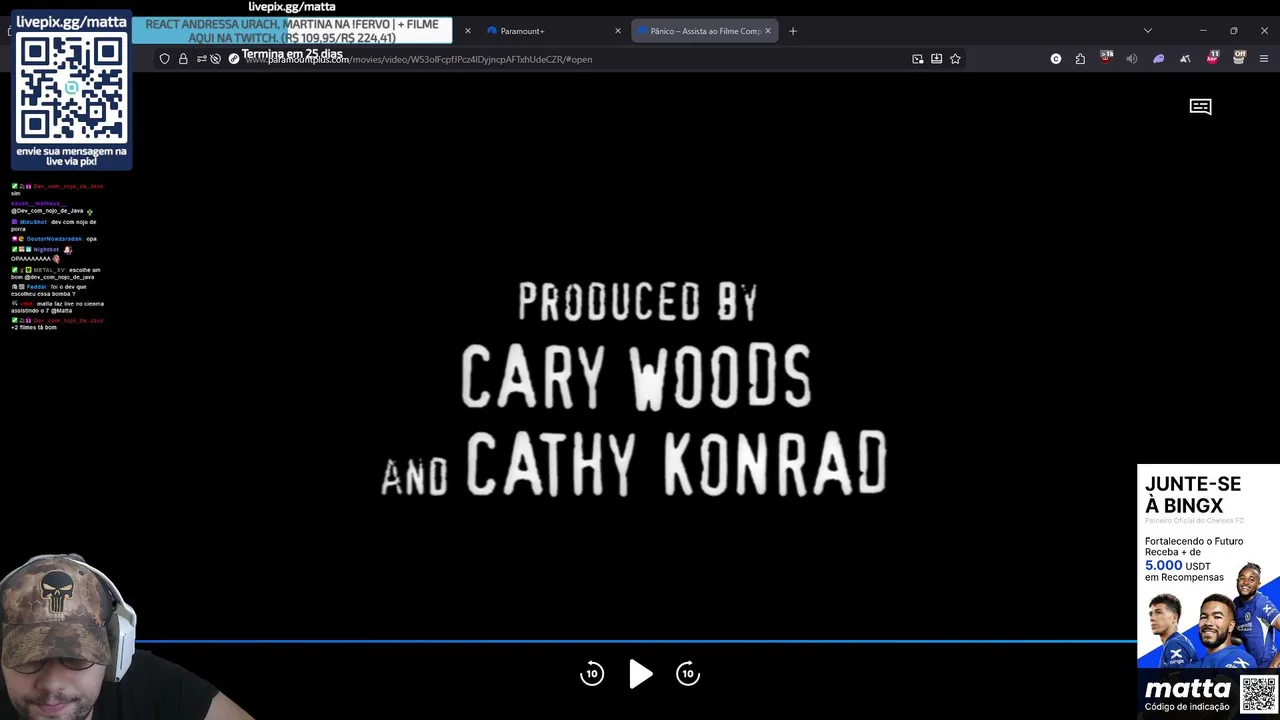Open a new browser tab

(793, 31)
